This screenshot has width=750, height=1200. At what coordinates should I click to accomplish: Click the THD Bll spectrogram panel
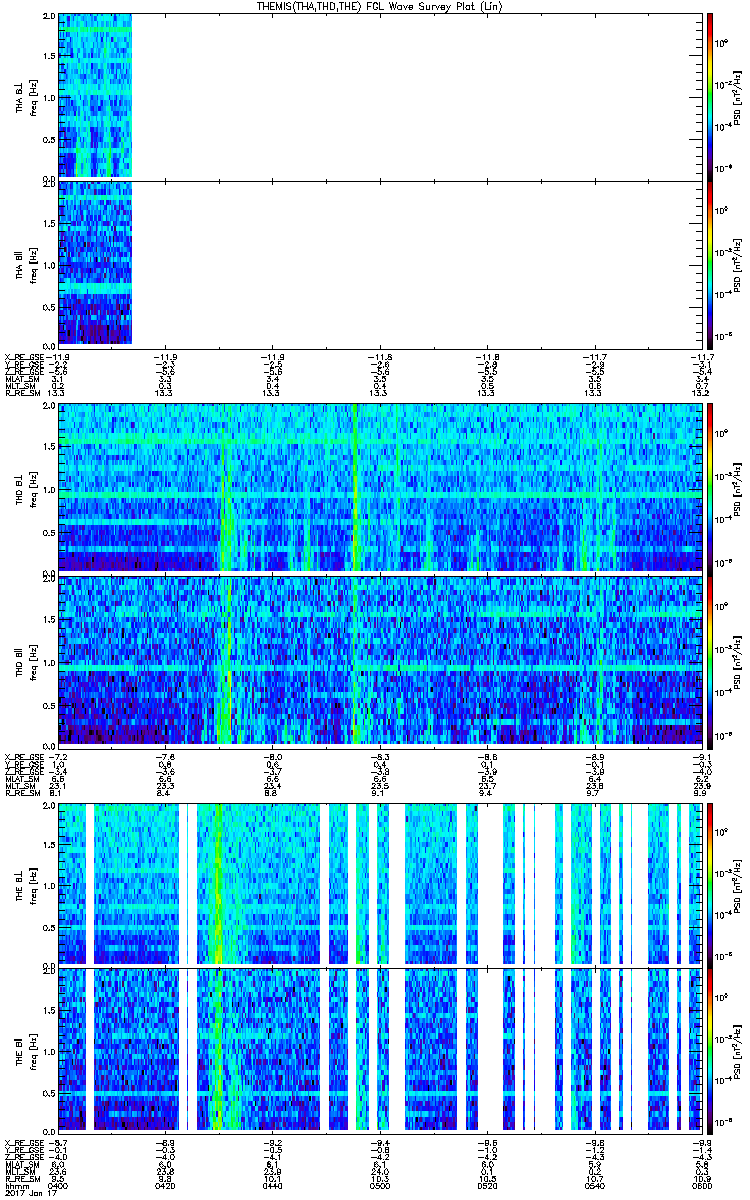[x=380, y=661]
